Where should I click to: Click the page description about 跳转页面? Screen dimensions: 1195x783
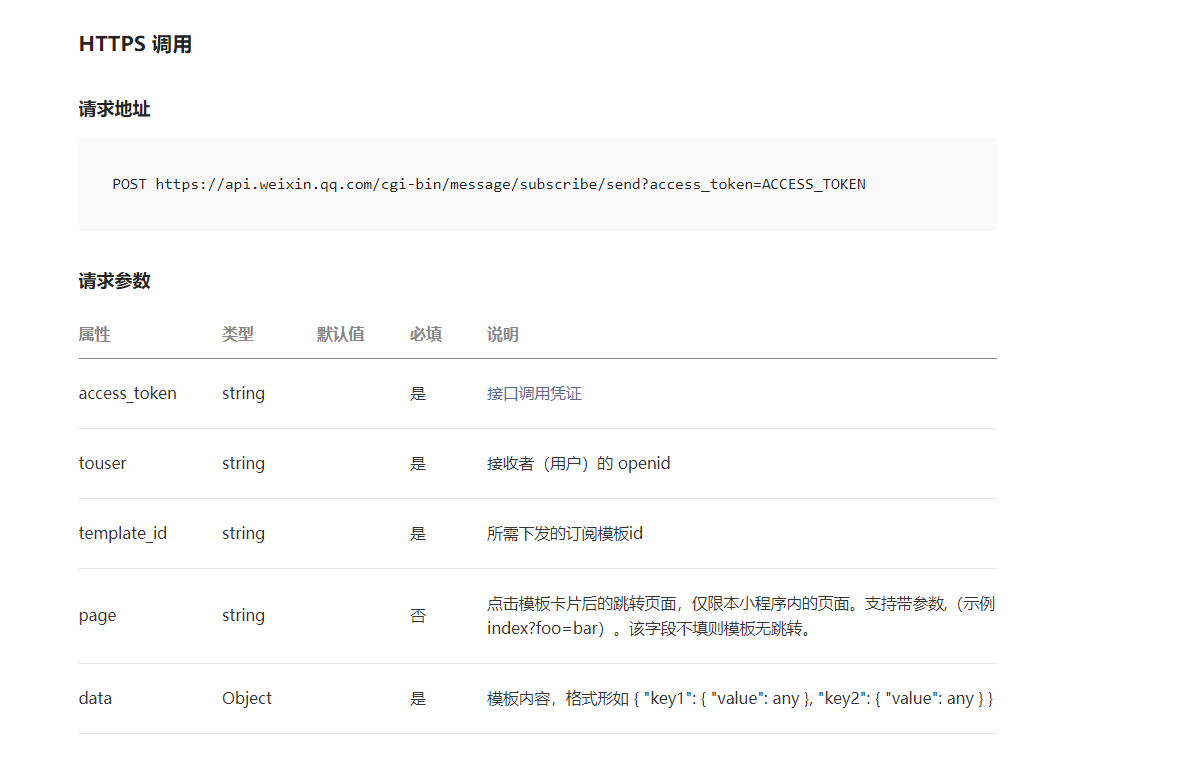point(741,616)
